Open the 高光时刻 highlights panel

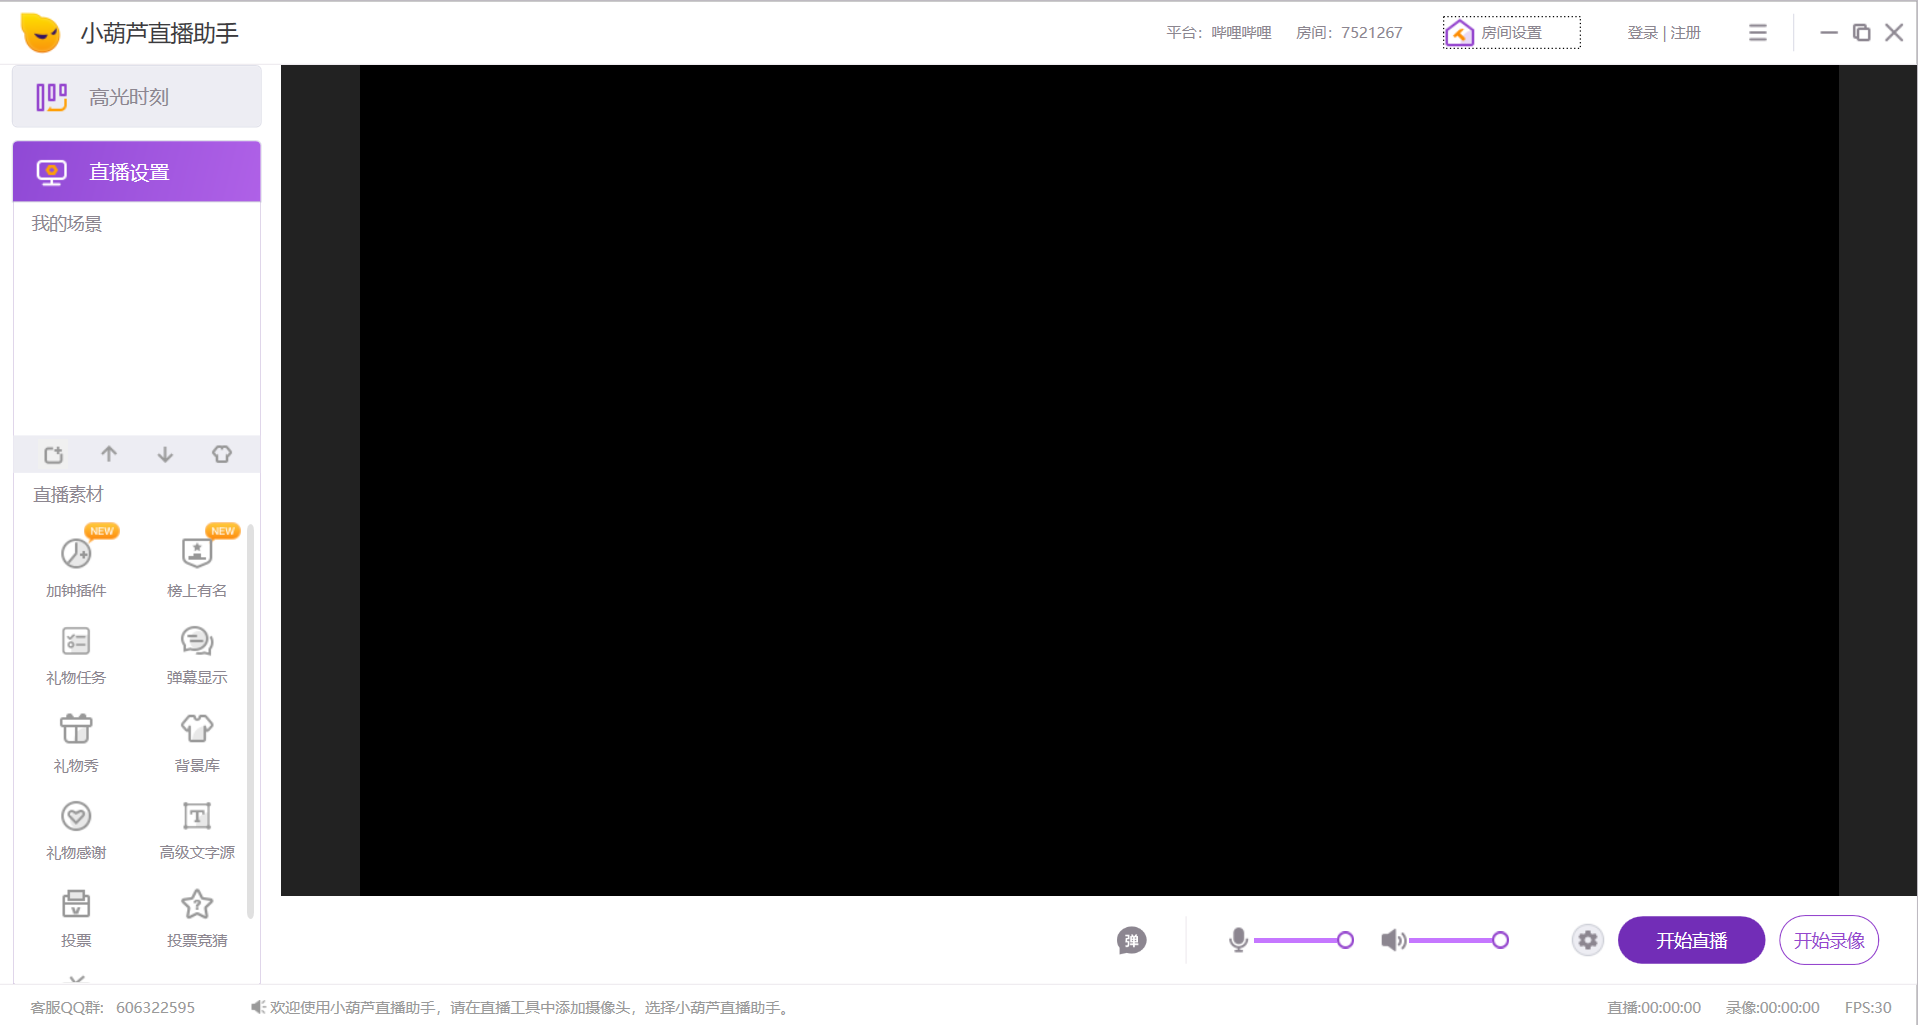[137, 97]
